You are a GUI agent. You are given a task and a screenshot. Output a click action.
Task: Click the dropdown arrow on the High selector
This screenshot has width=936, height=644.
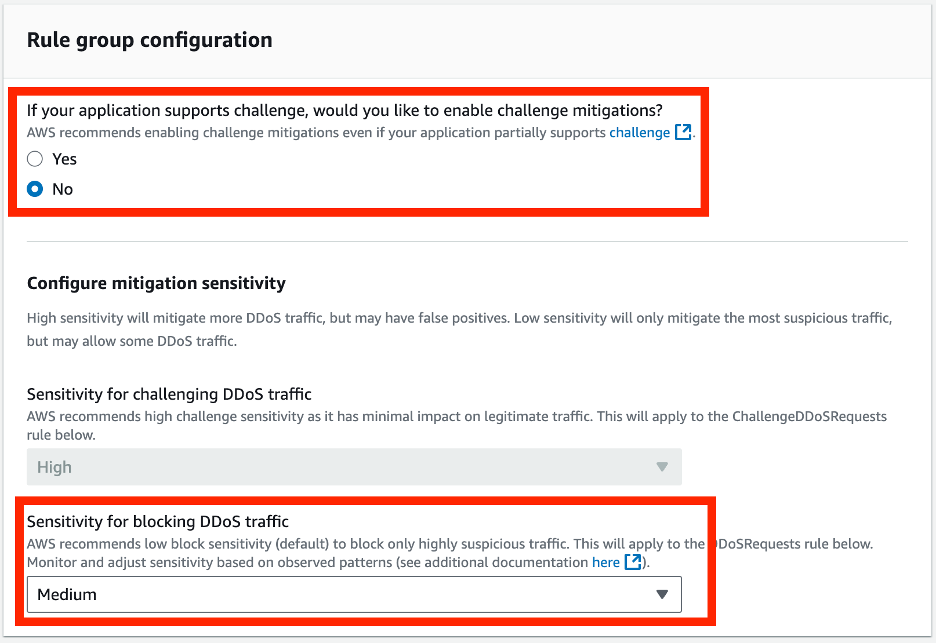coord(664,466)
